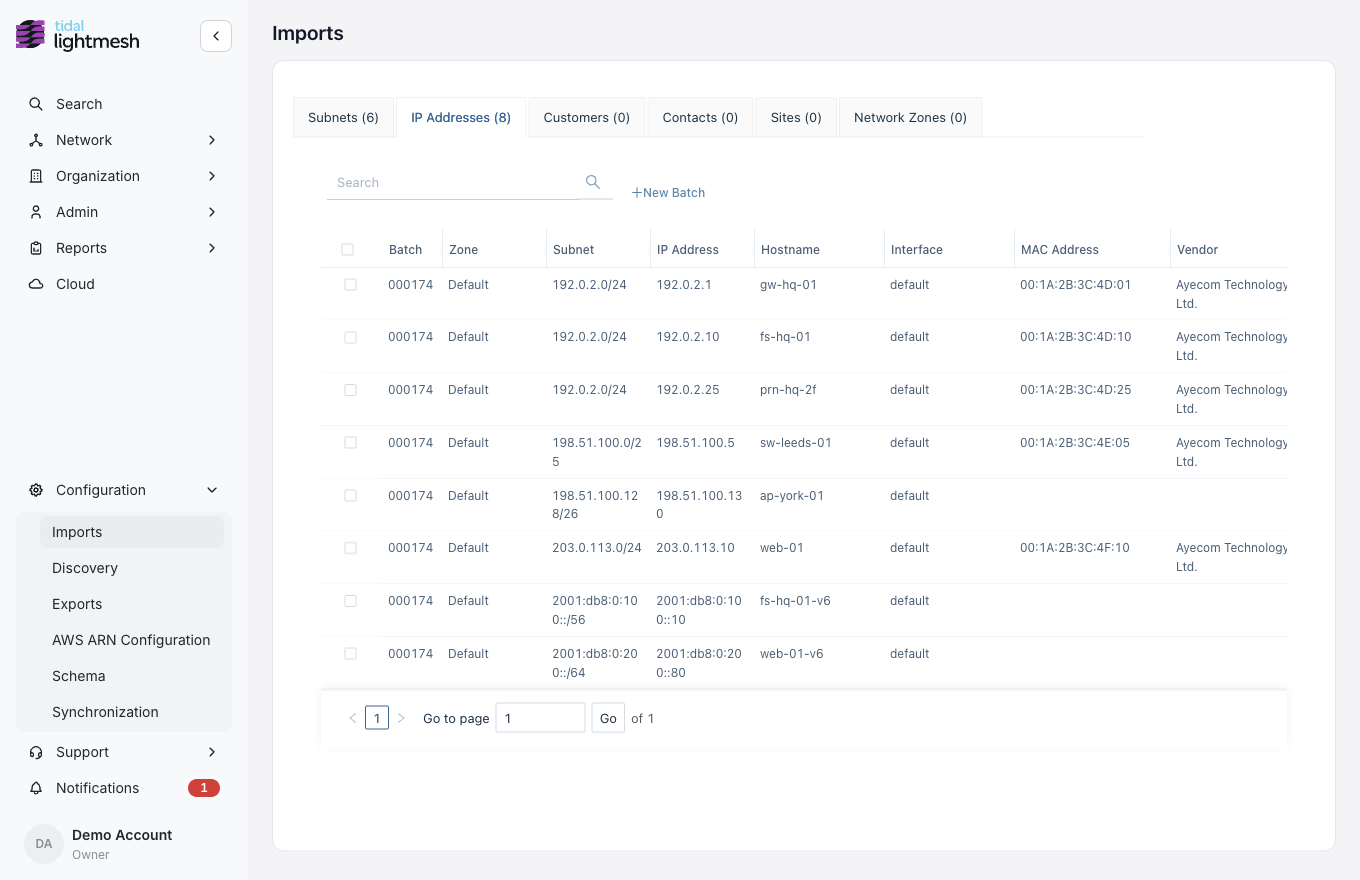Click the Search magnifier icon in sidebar
This screenshot has width=1360, height=880.
point(36,104)
